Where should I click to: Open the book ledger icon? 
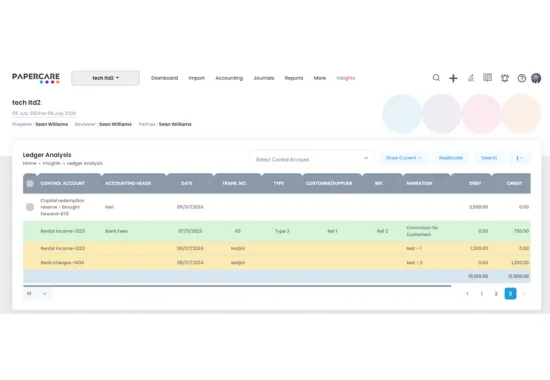coord(487,78)
